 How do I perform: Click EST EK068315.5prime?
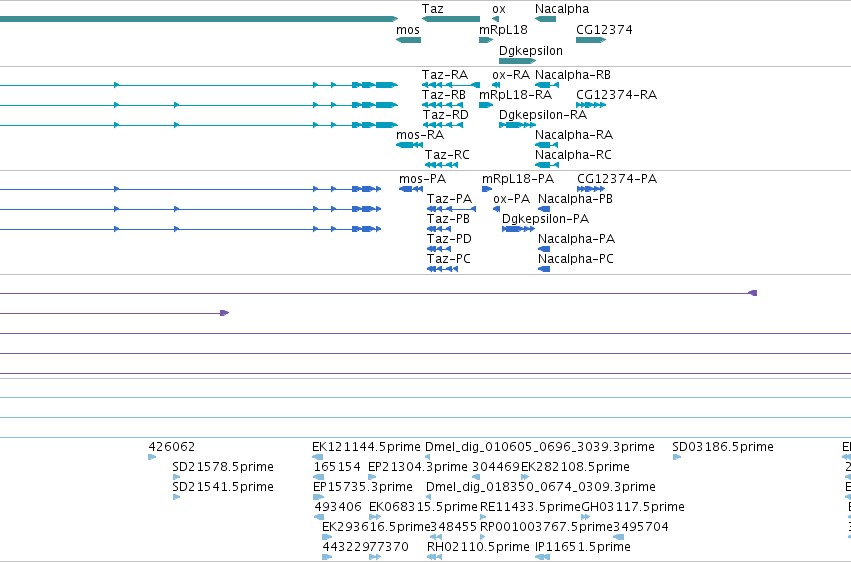(423, 507)
